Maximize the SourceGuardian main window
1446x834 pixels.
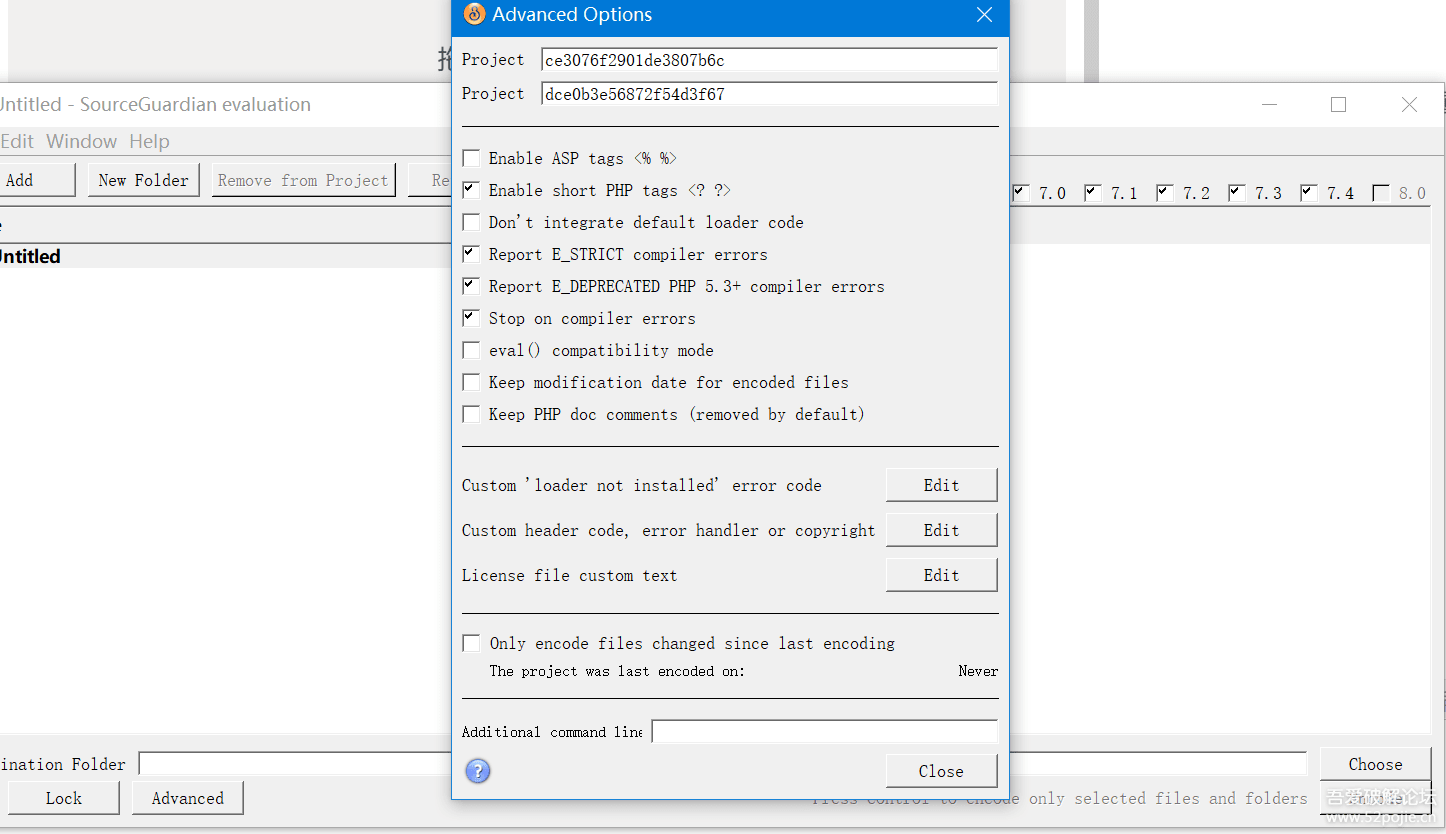(x=1338, y=104)
